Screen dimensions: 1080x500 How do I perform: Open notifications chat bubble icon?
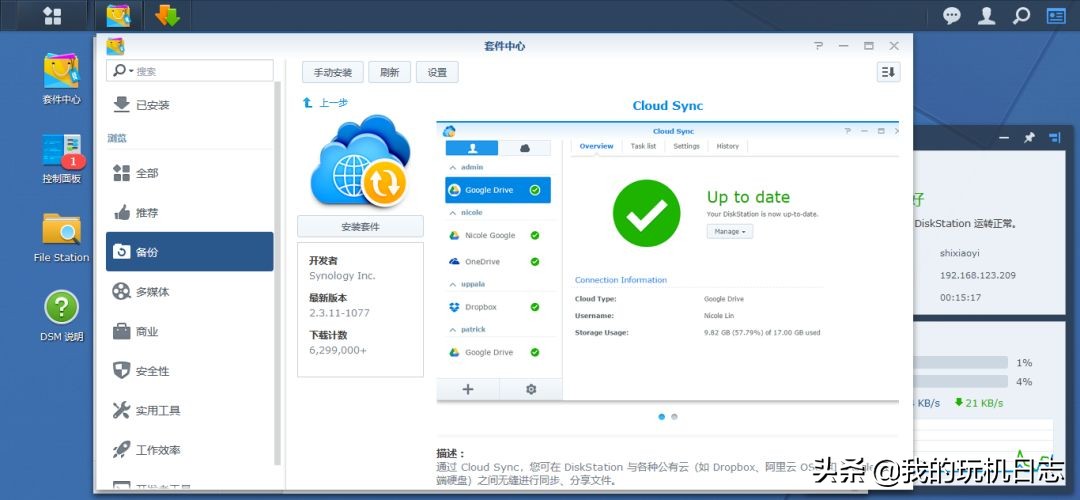952,15
